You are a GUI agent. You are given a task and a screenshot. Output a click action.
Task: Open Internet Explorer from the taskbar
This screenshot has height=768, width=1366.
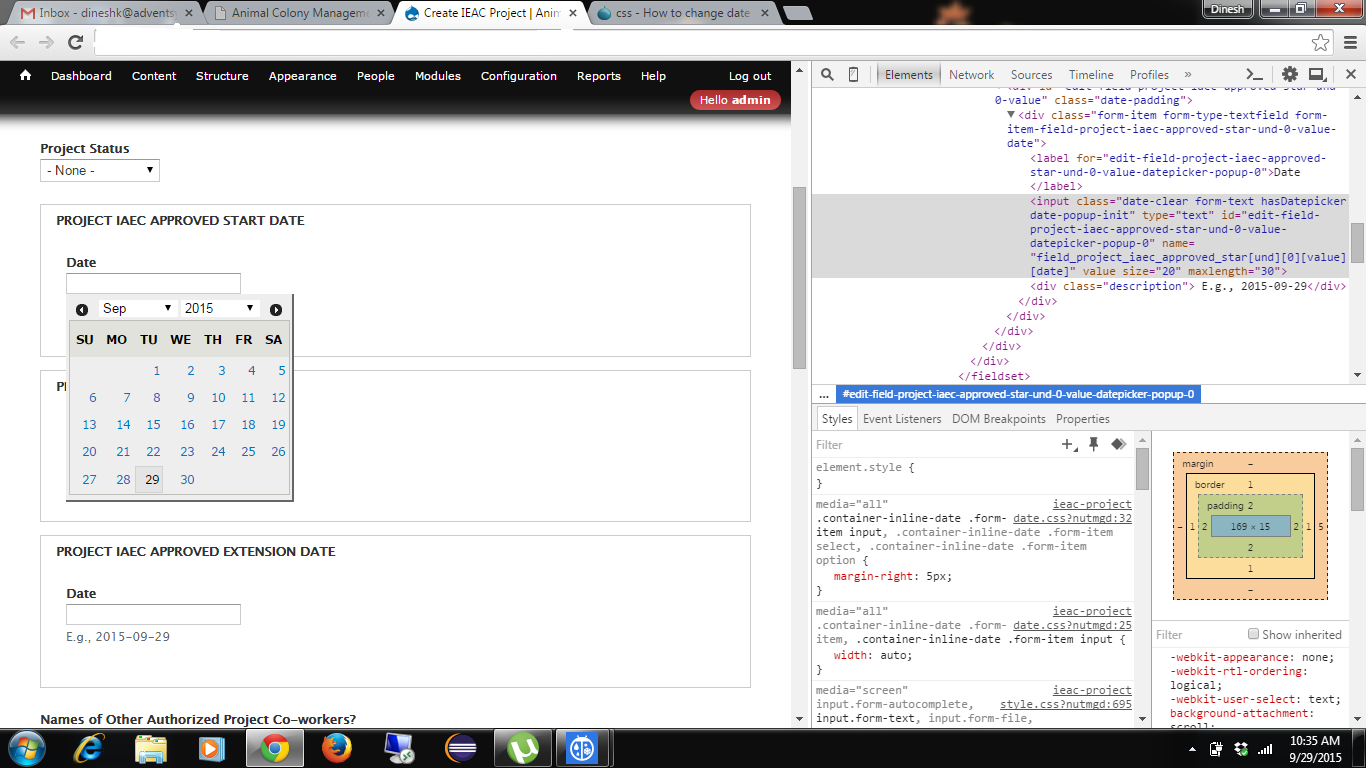pyautogui.click(x=90, y=748)
